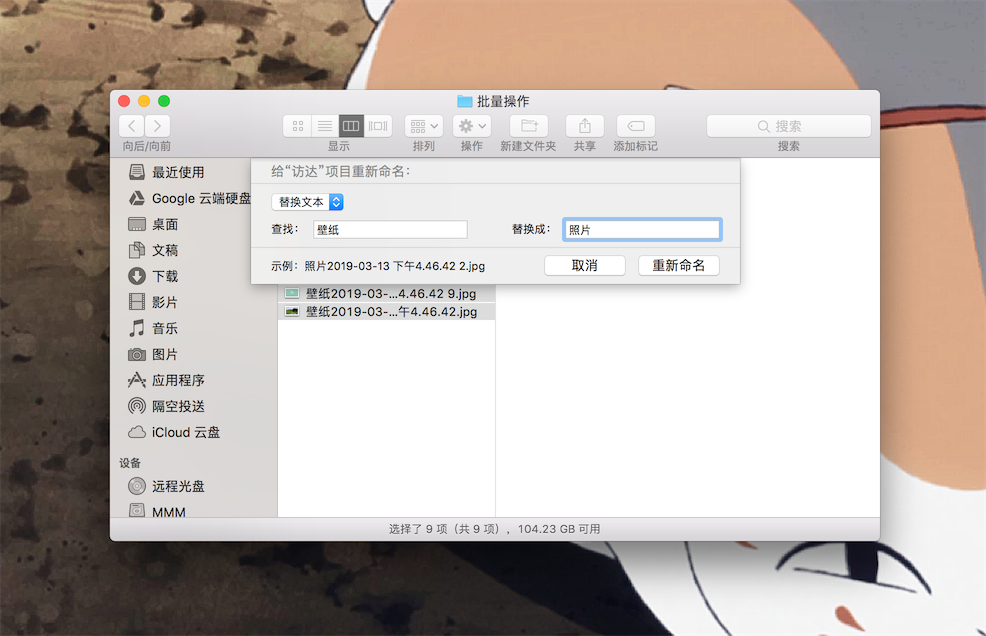This screenshot has width=986, height=636.
Task: Click inside the 搜索 search field
Action: (788, 125)
